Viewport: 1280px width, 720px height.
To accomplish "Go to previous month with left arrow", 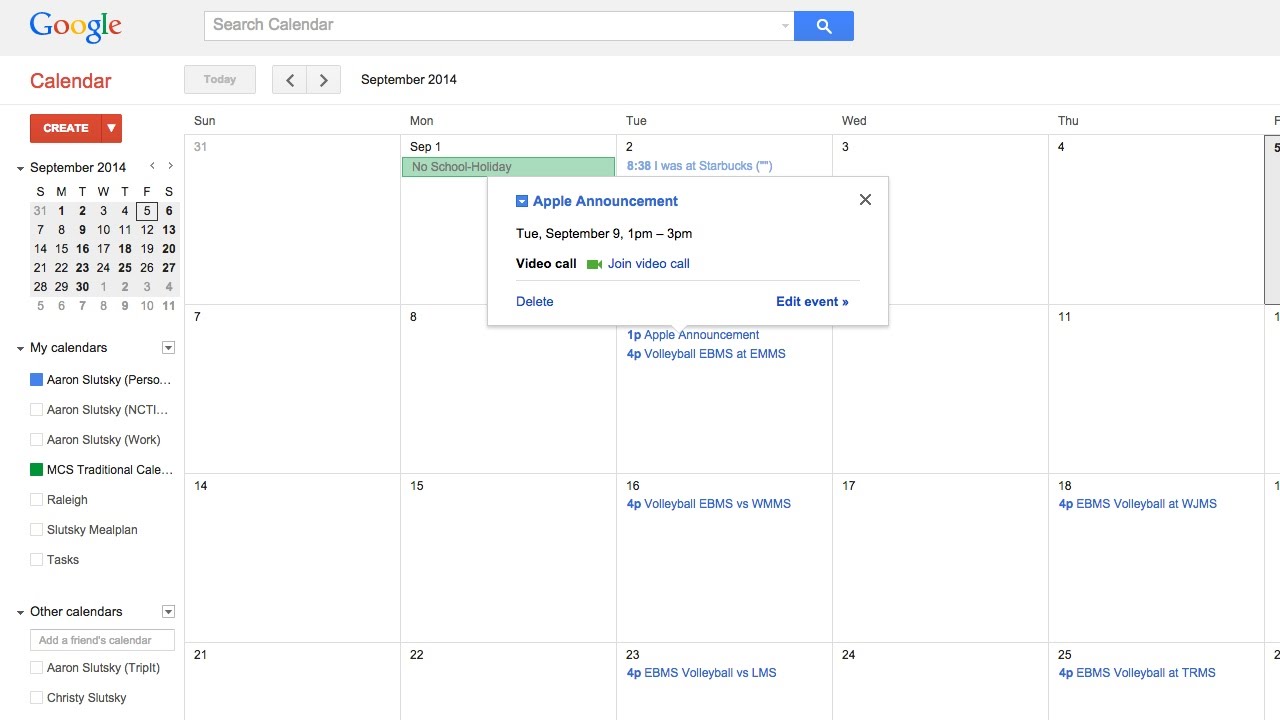I will click(x=289, y=80).
